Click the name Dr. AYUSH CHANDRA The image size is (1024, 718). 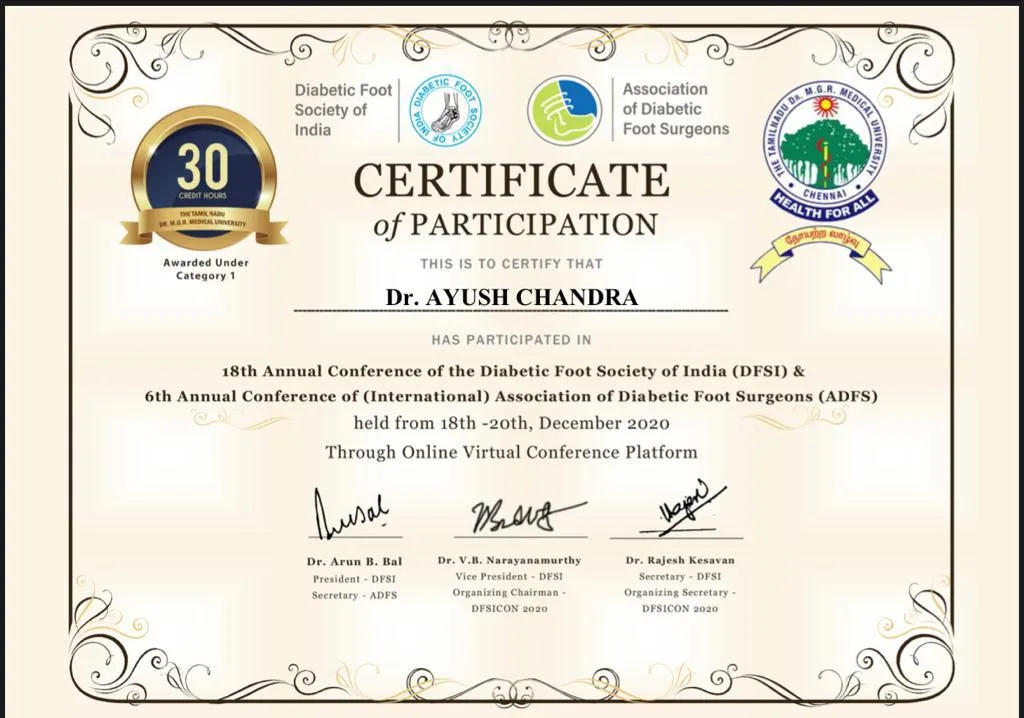click(x=511, y=297)
